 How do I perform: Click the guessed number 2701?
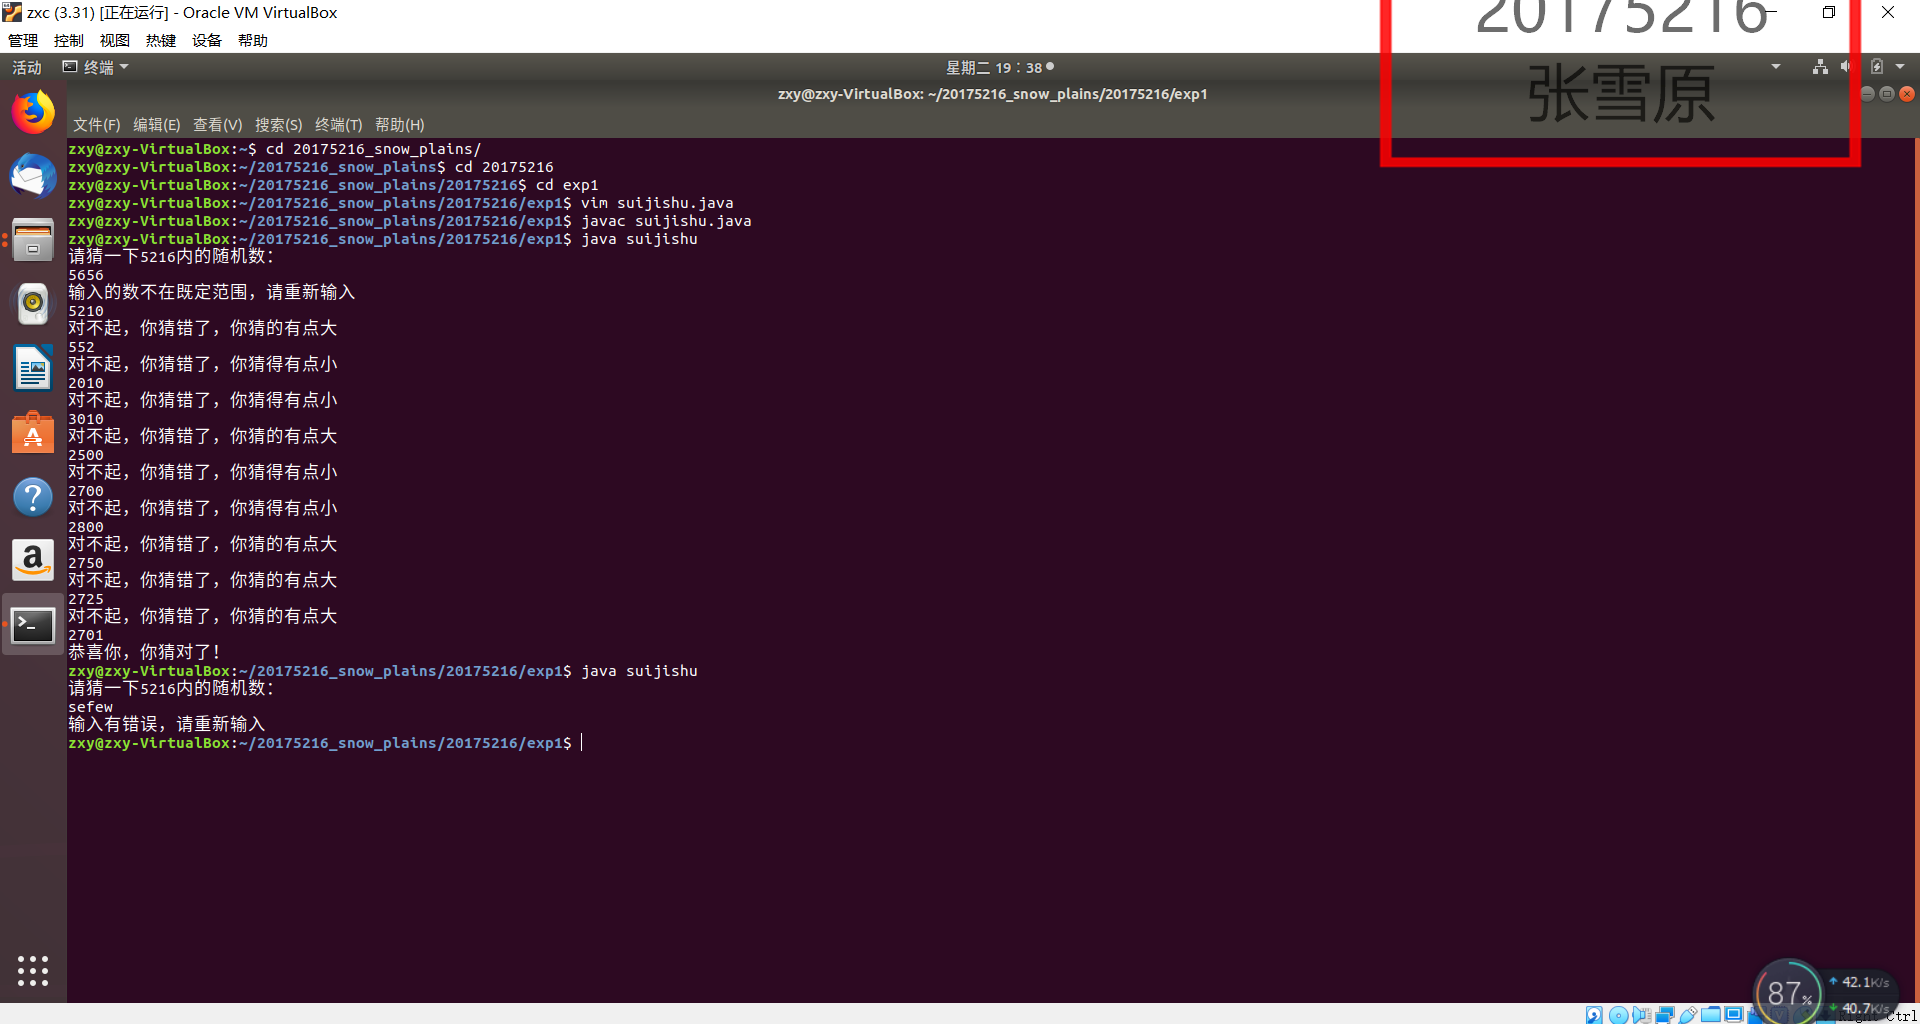pyautogui.click(x=86, y=635)
